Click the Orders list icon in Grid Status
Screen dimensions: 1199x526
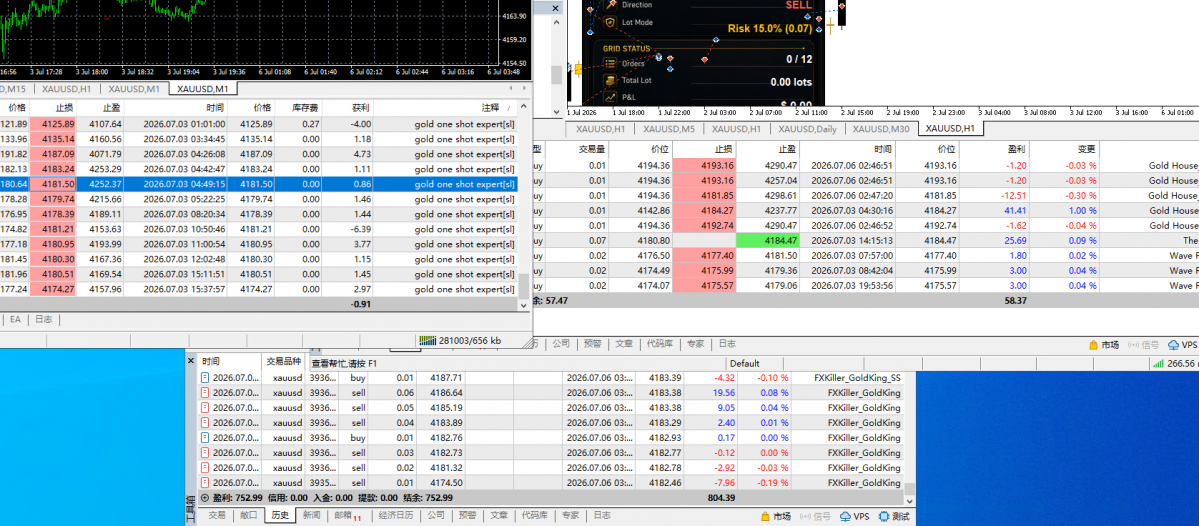610,63
